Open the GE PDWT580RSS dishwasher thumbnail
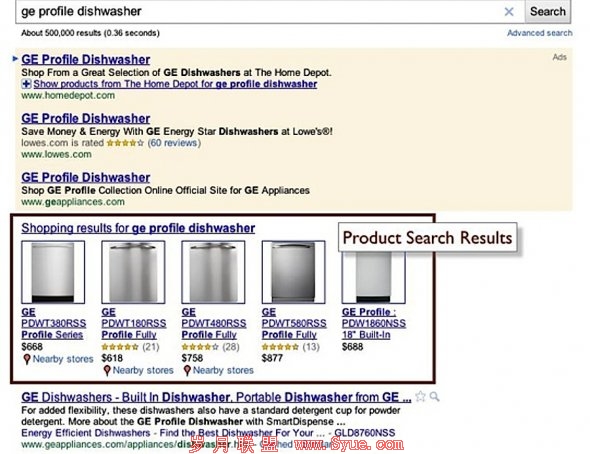This screenshot has height=454, width=590. click(x=293, y=272)
